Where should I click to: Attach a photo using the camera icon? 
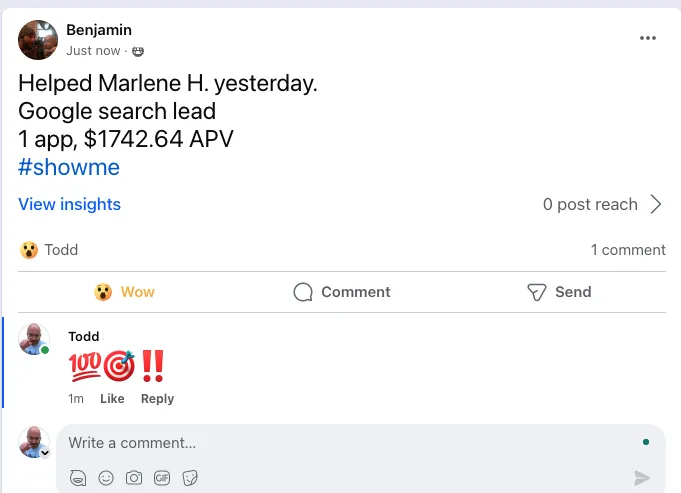click(134, 479)
